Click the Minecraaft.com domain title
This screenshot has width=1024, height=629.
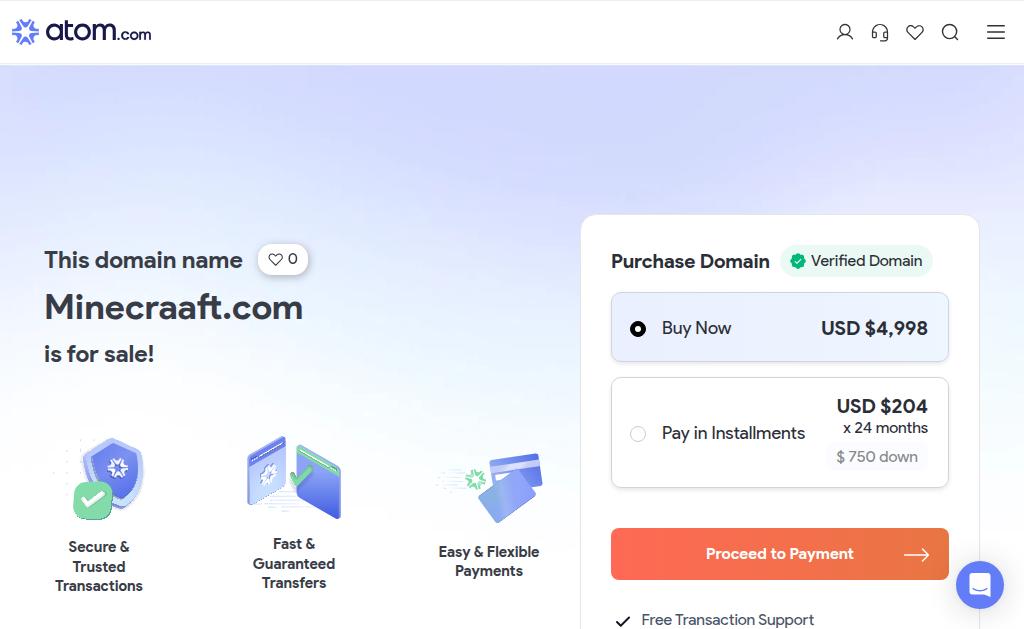[x=174, y=307]
